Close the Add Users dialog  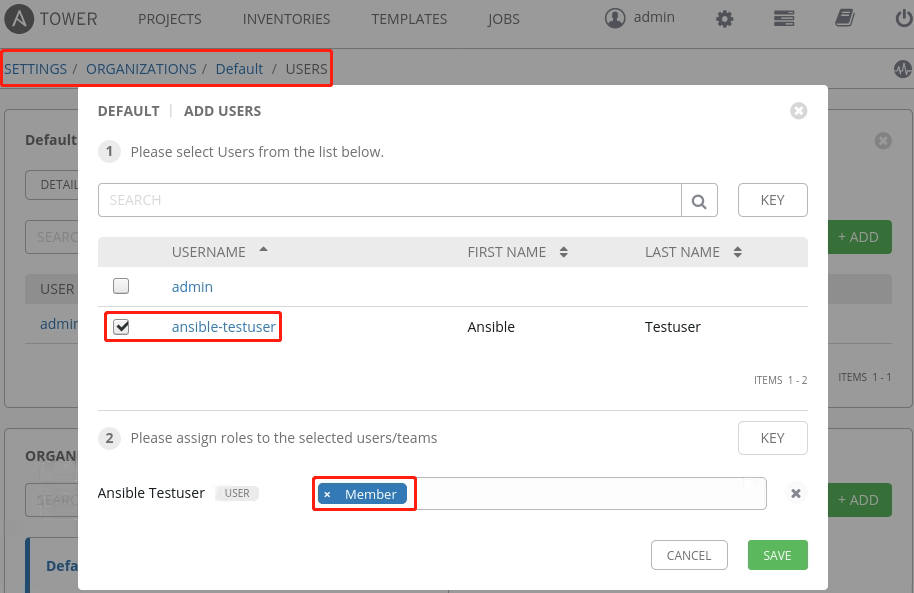[x=798, y=111]
